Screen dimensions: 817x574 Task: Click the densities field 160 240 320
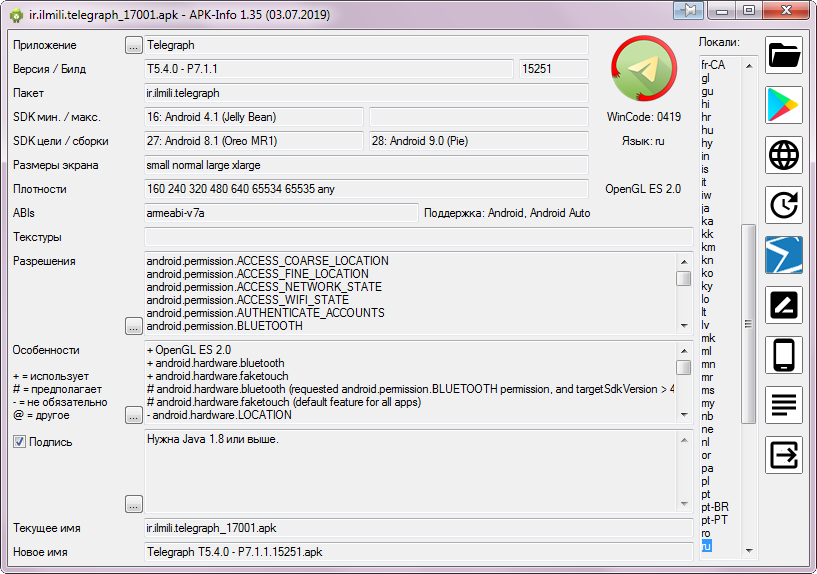coord(366,189)
